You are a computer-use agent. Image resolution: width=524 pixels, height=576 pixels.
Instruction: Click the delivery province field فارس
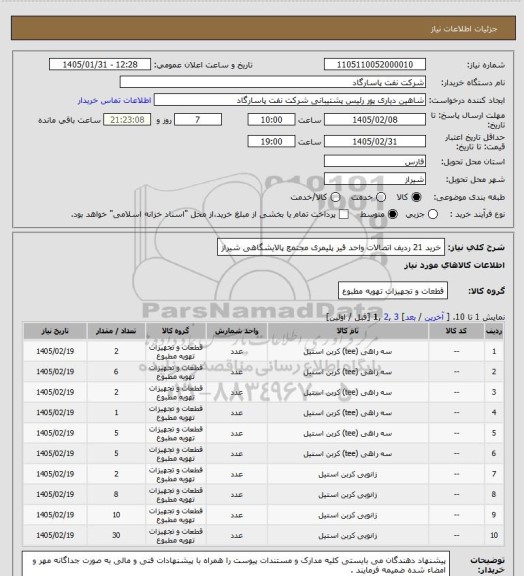click(375, 161)
